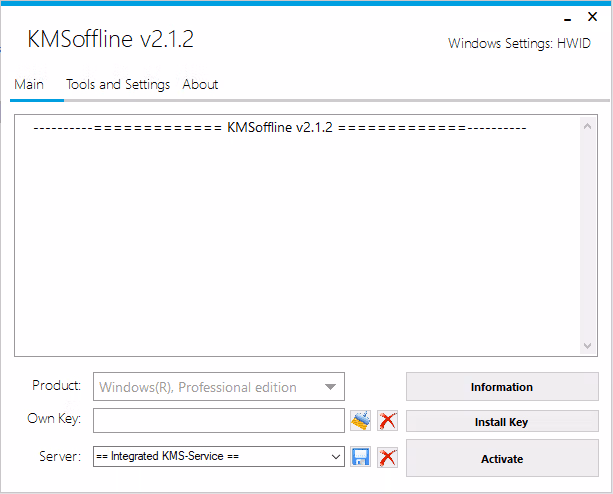Minimize the KMSoffline window
This screenshot has height=494, width=613.
[x=568, y=18]
